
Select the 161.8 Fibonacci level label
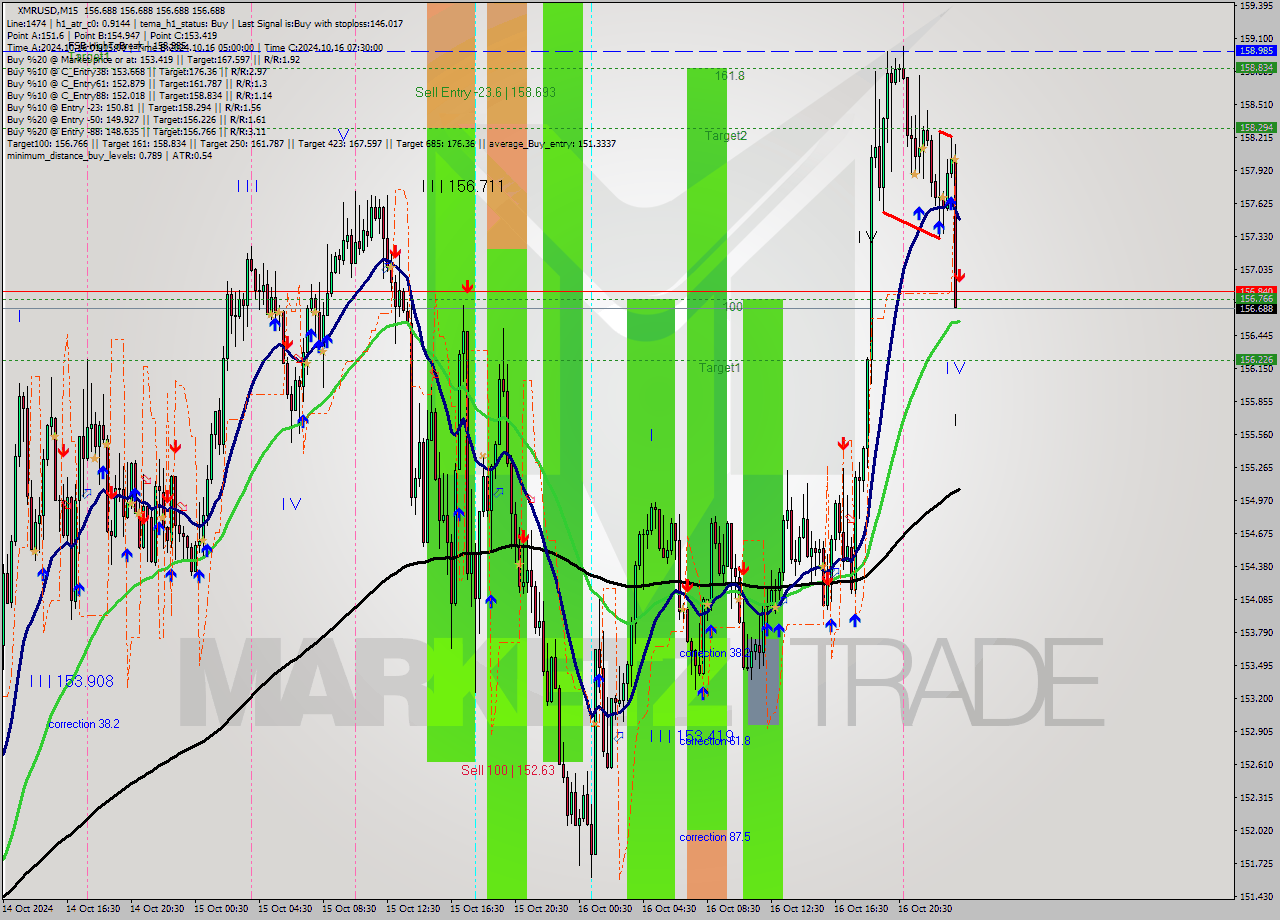[729, 75]
